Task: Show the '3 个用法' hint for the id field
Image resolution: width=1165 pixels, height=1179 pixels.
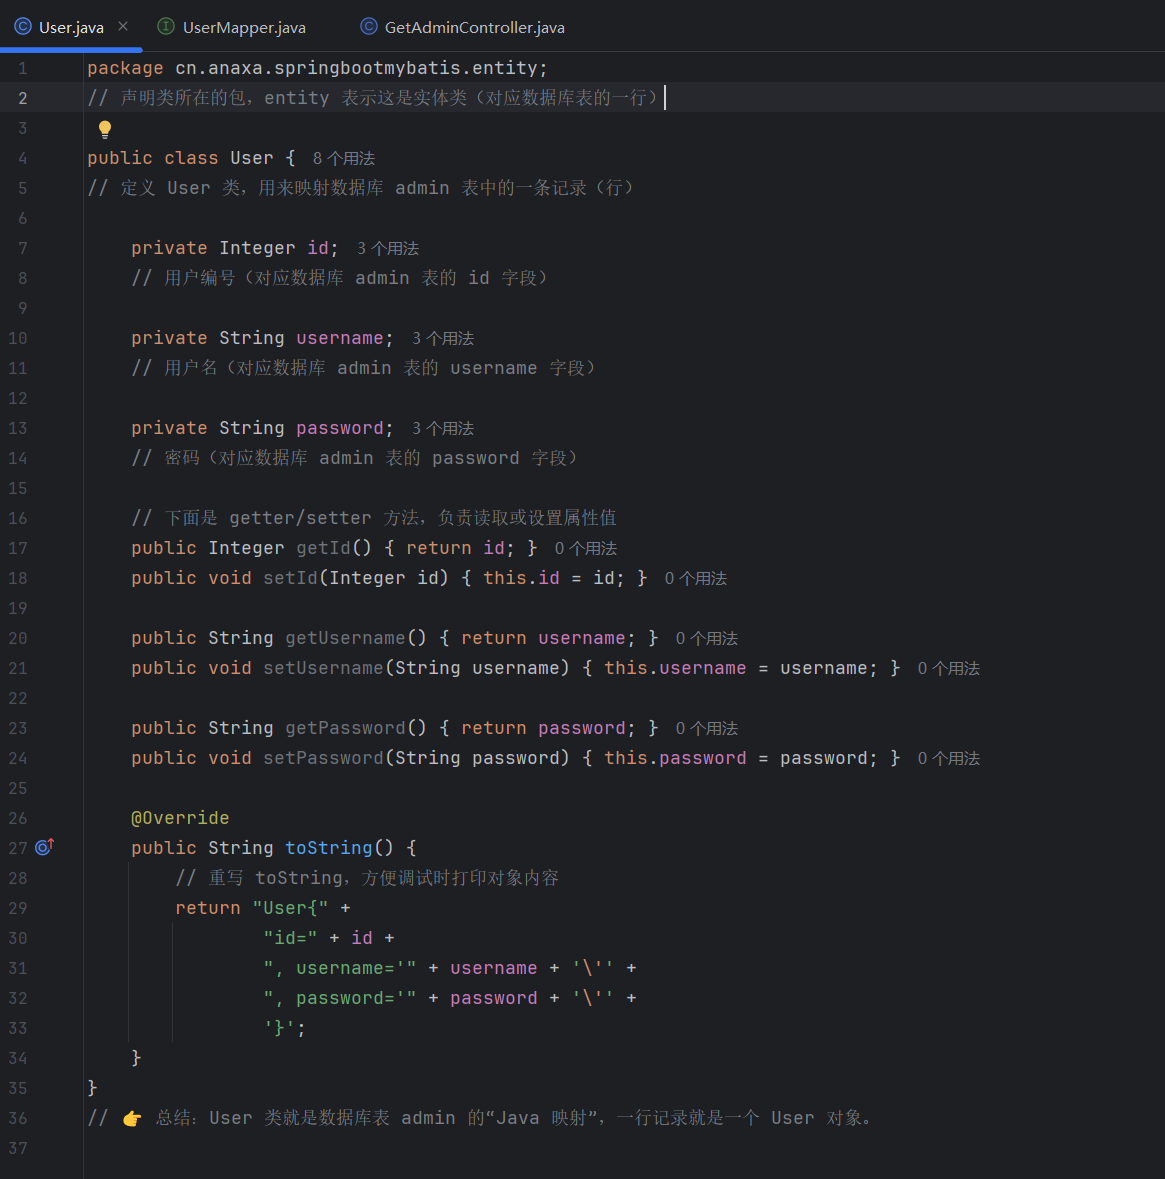Action: [x=388, y=248]
